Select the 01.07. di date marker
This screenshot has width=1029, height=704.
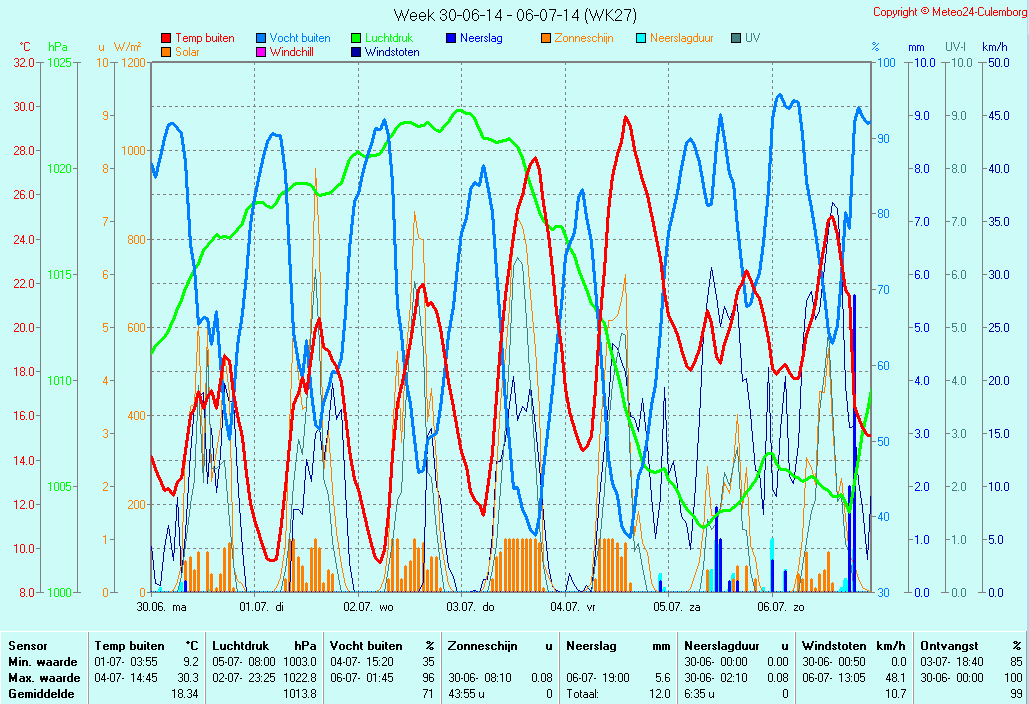point(262,606)
